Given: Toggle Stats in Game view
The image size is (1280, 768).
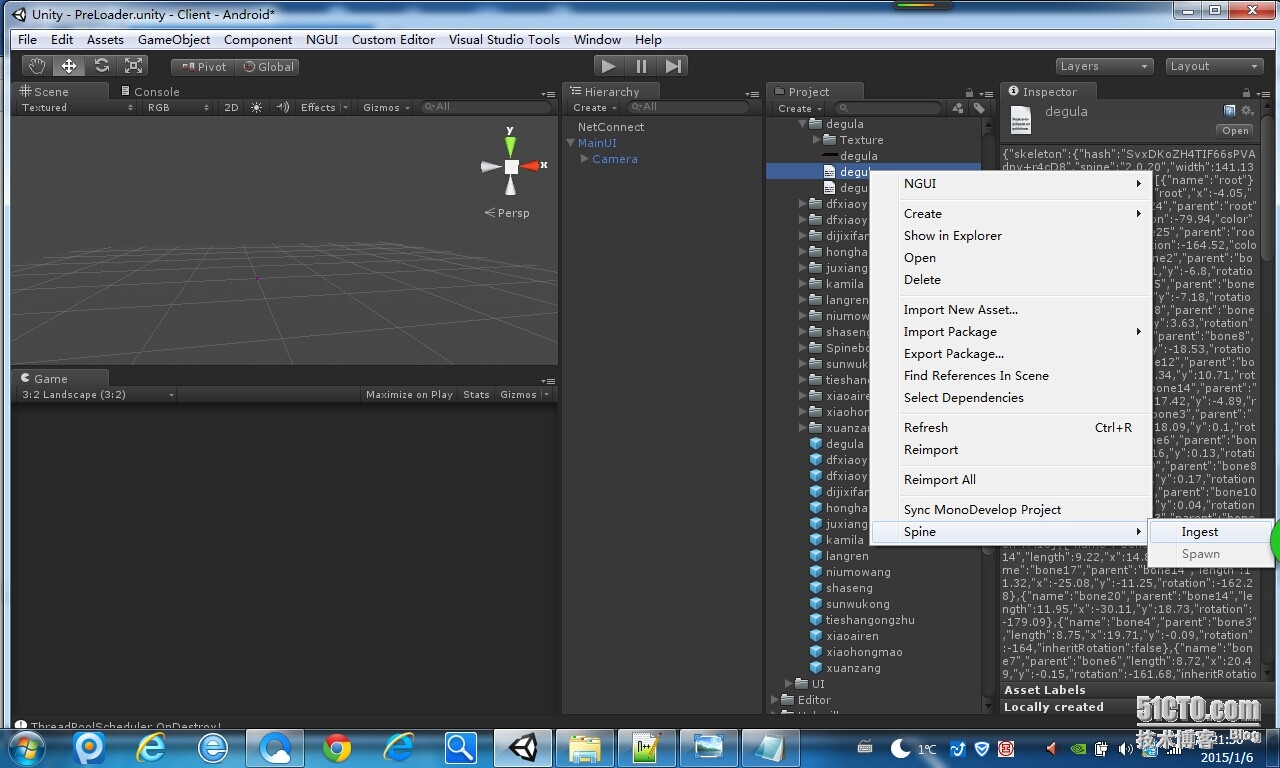Looking at the screenshot, I should [476, 394].
